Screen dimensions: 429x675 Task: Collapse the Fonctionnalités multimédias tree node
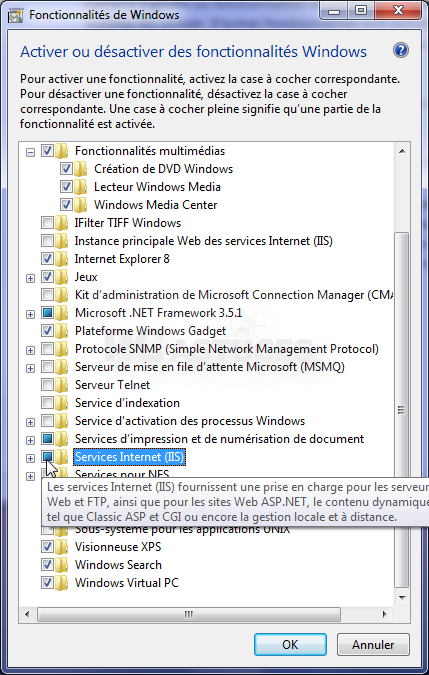coord(30,152)
